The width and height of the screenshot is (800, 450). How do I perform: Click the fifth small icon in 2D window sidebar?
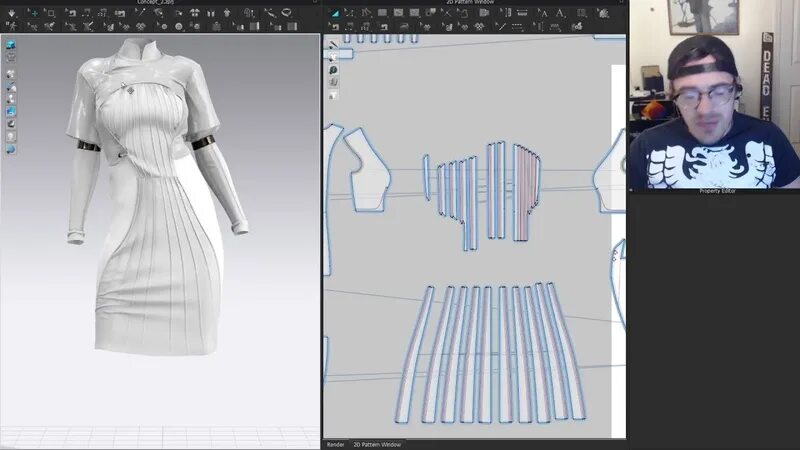pos(333,95)
